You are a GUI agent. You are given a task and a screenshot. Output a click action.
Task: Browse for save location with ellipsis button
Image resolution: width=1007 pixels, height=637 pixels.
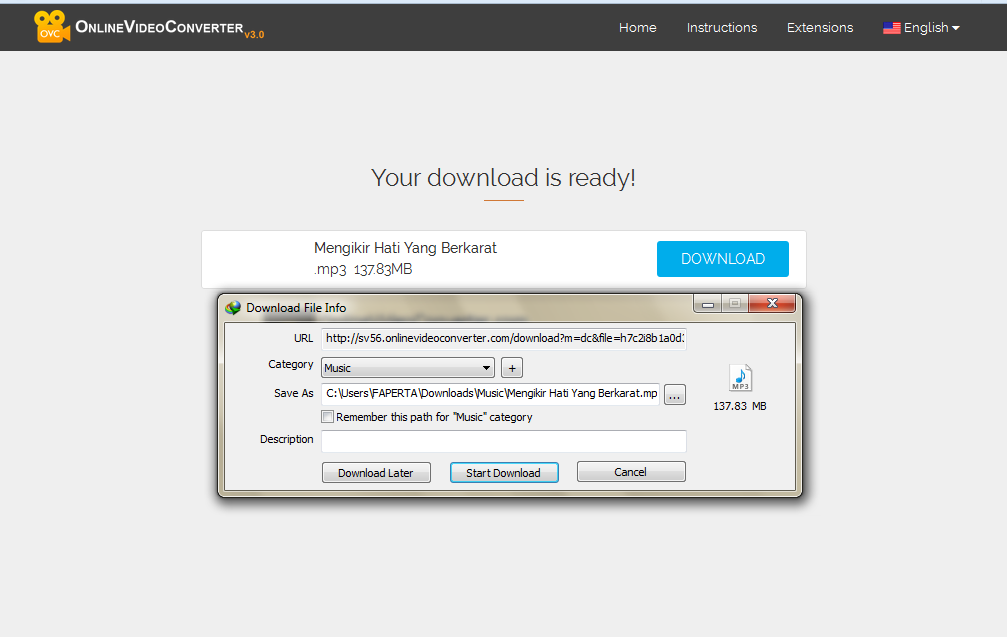coord(674,394)
